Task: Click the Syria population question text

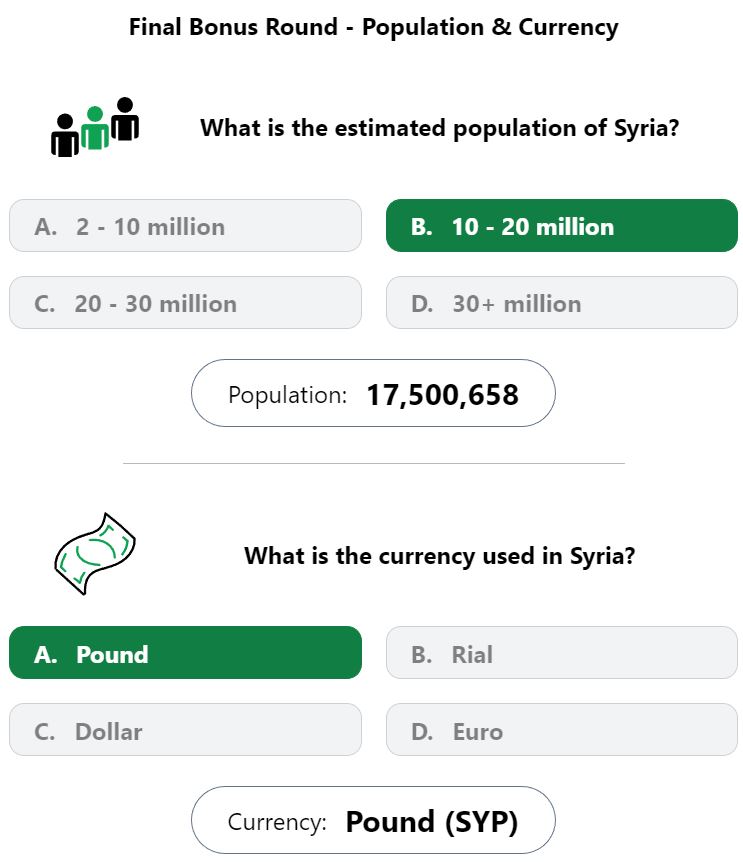Action: [440, 128]
